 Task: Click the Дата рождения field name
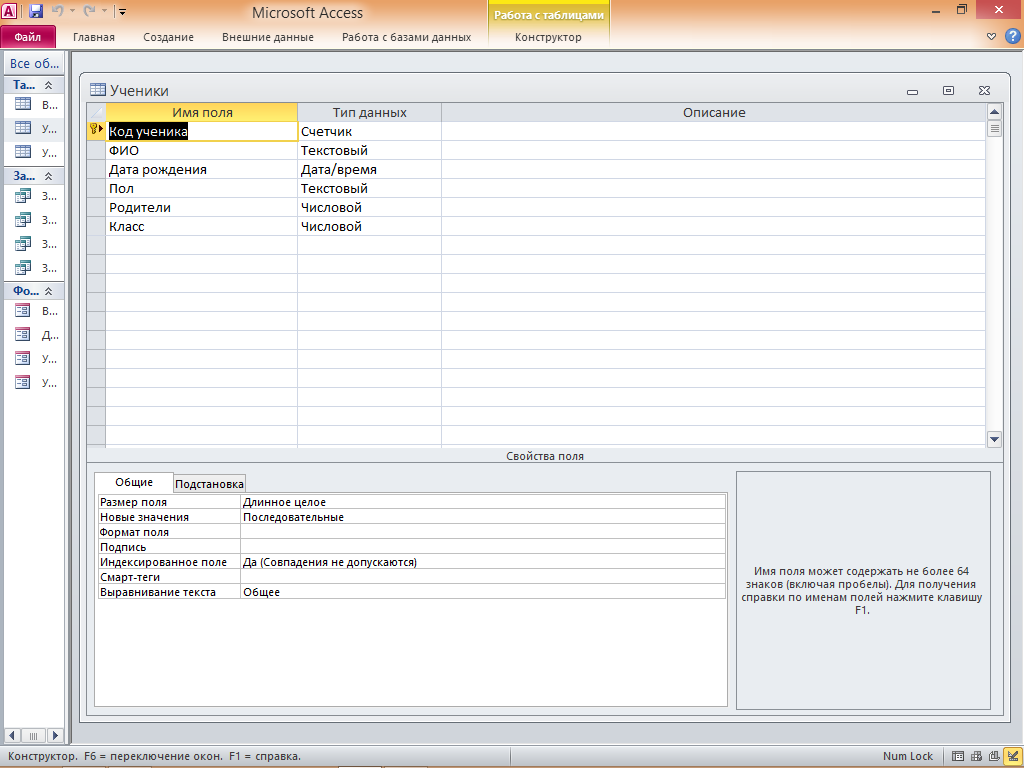coord(202,169)
